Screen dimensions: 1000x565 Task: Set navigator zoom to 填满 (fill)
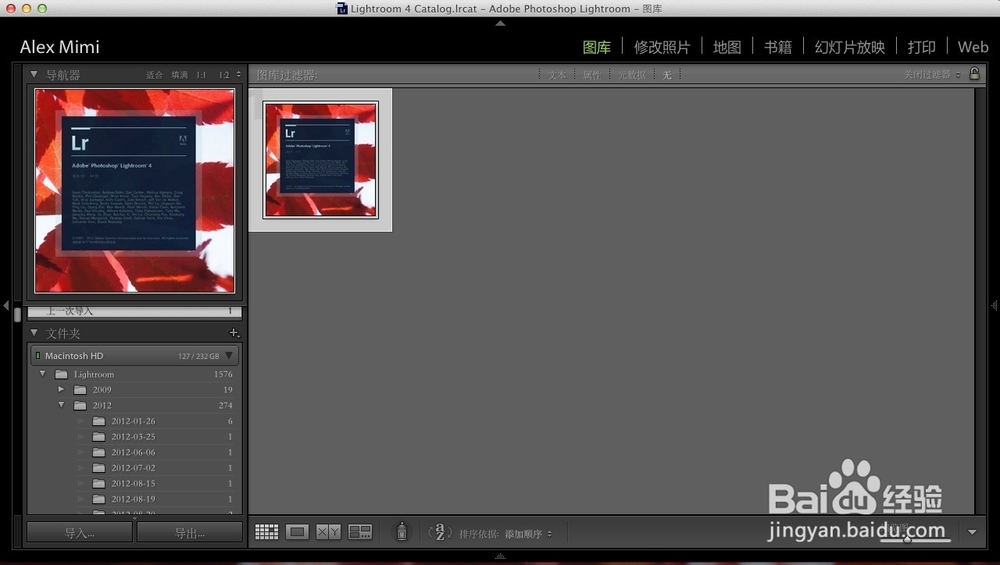point(179,75)
